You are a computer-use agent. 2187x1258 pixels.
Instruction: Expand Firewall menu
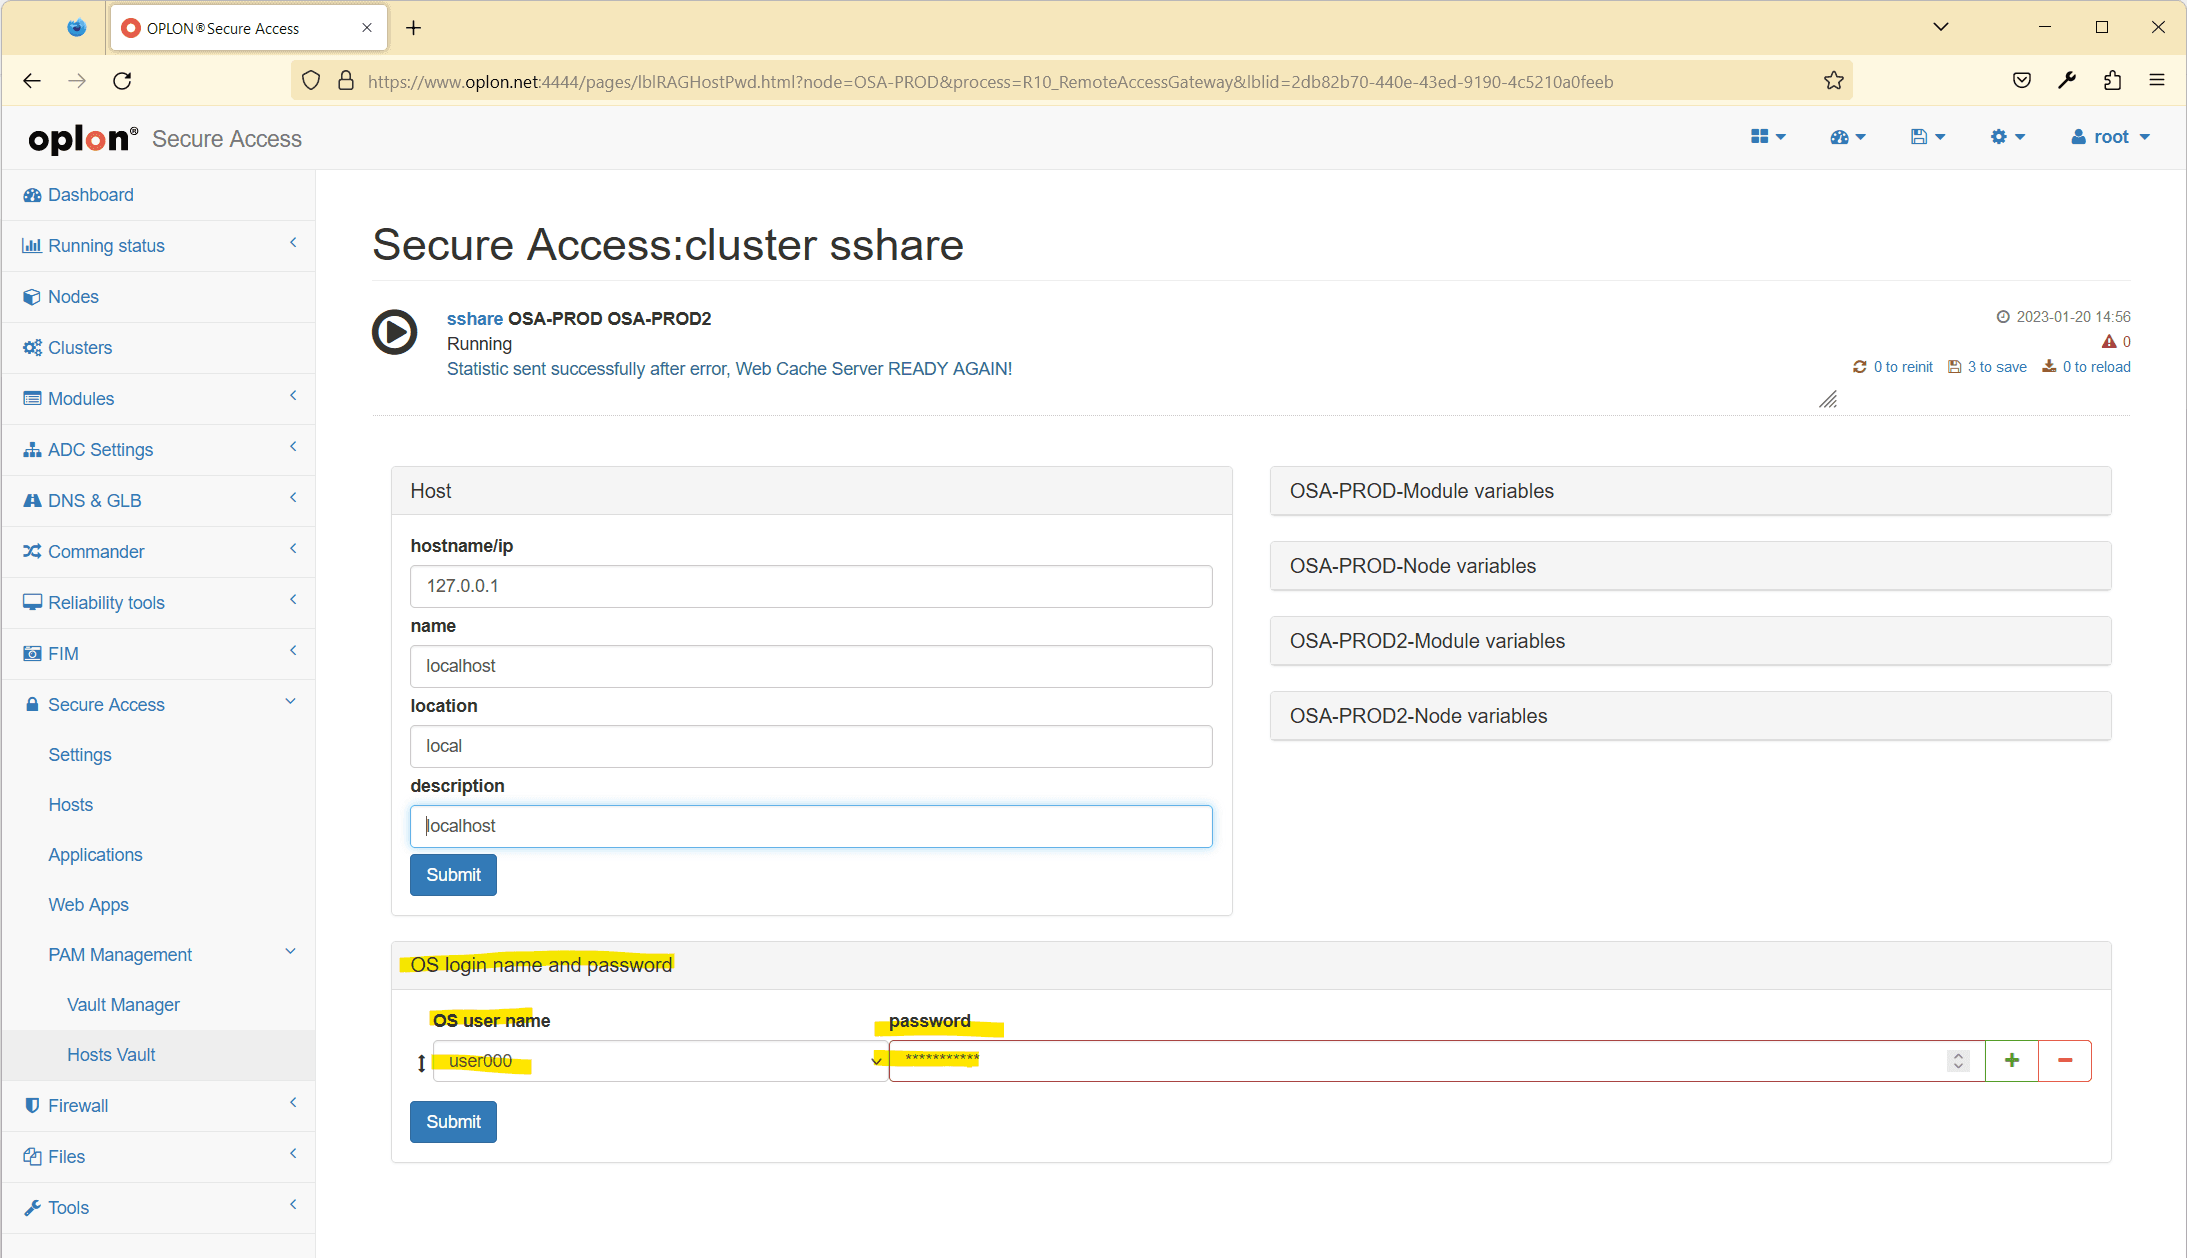tap(158, 1106)
